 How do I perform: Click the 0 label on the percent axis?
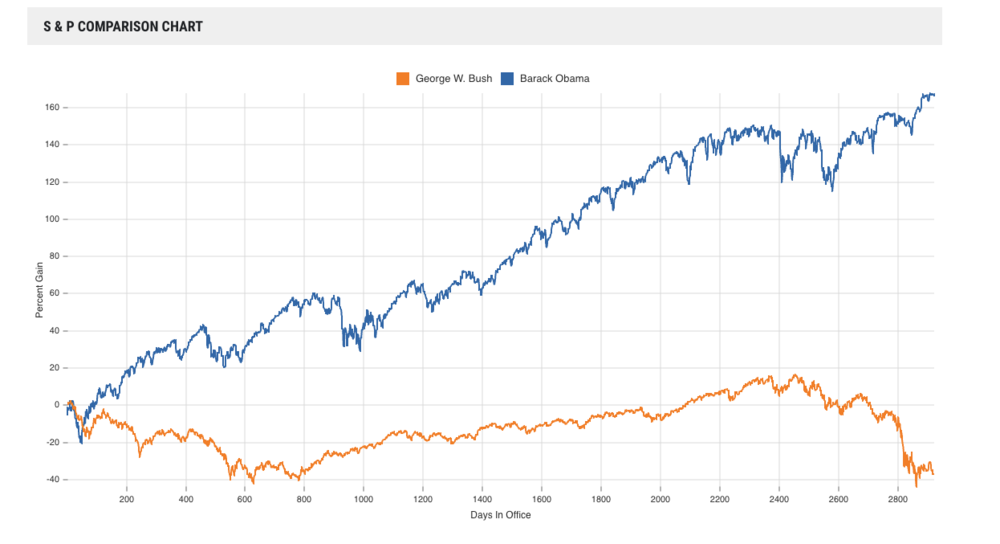(x=56, y=405)
